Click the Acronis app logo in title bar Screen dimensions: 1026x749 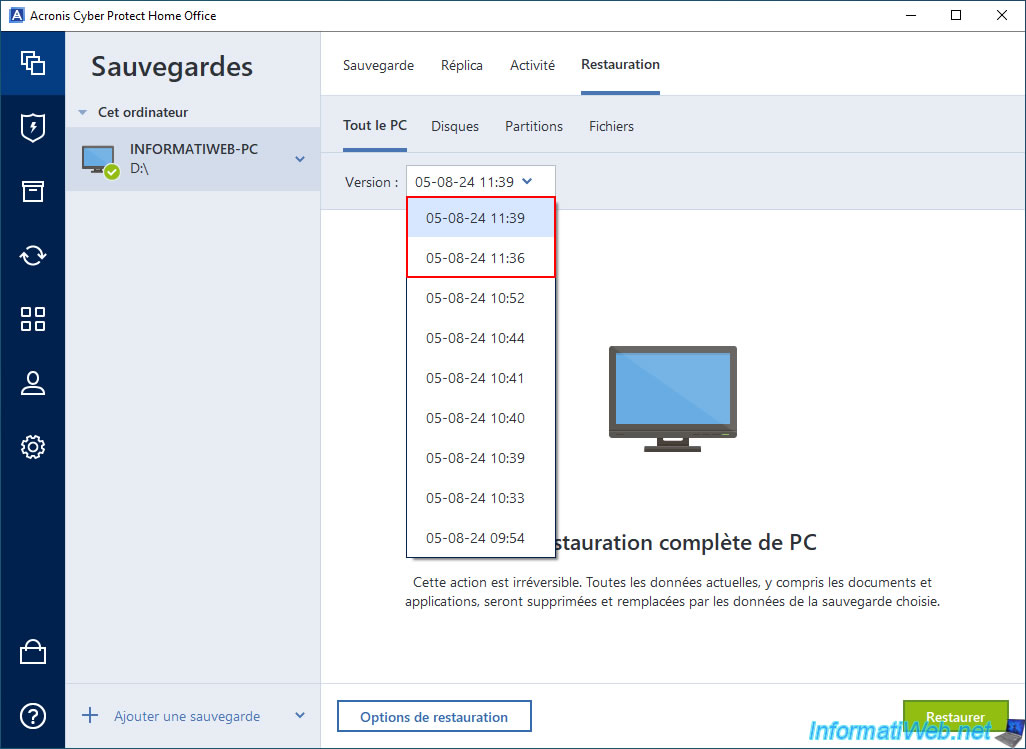click(16, 15)
